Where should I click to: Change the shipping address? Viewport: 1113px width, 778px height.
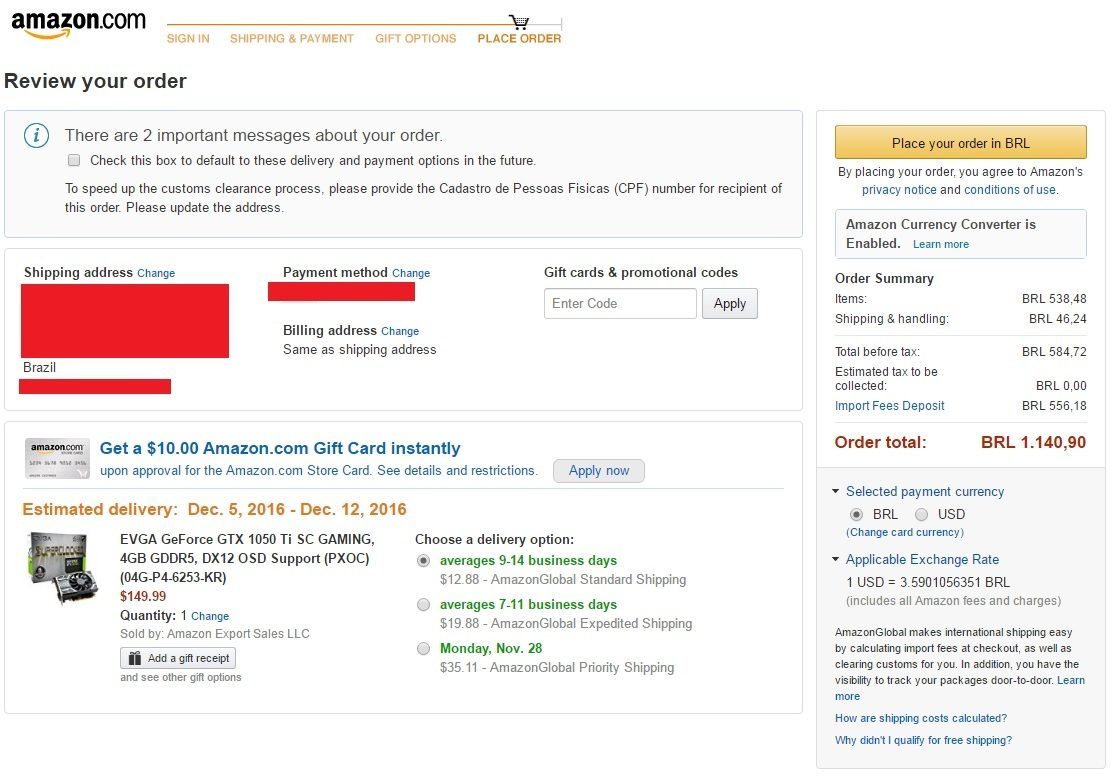(156, 273)
